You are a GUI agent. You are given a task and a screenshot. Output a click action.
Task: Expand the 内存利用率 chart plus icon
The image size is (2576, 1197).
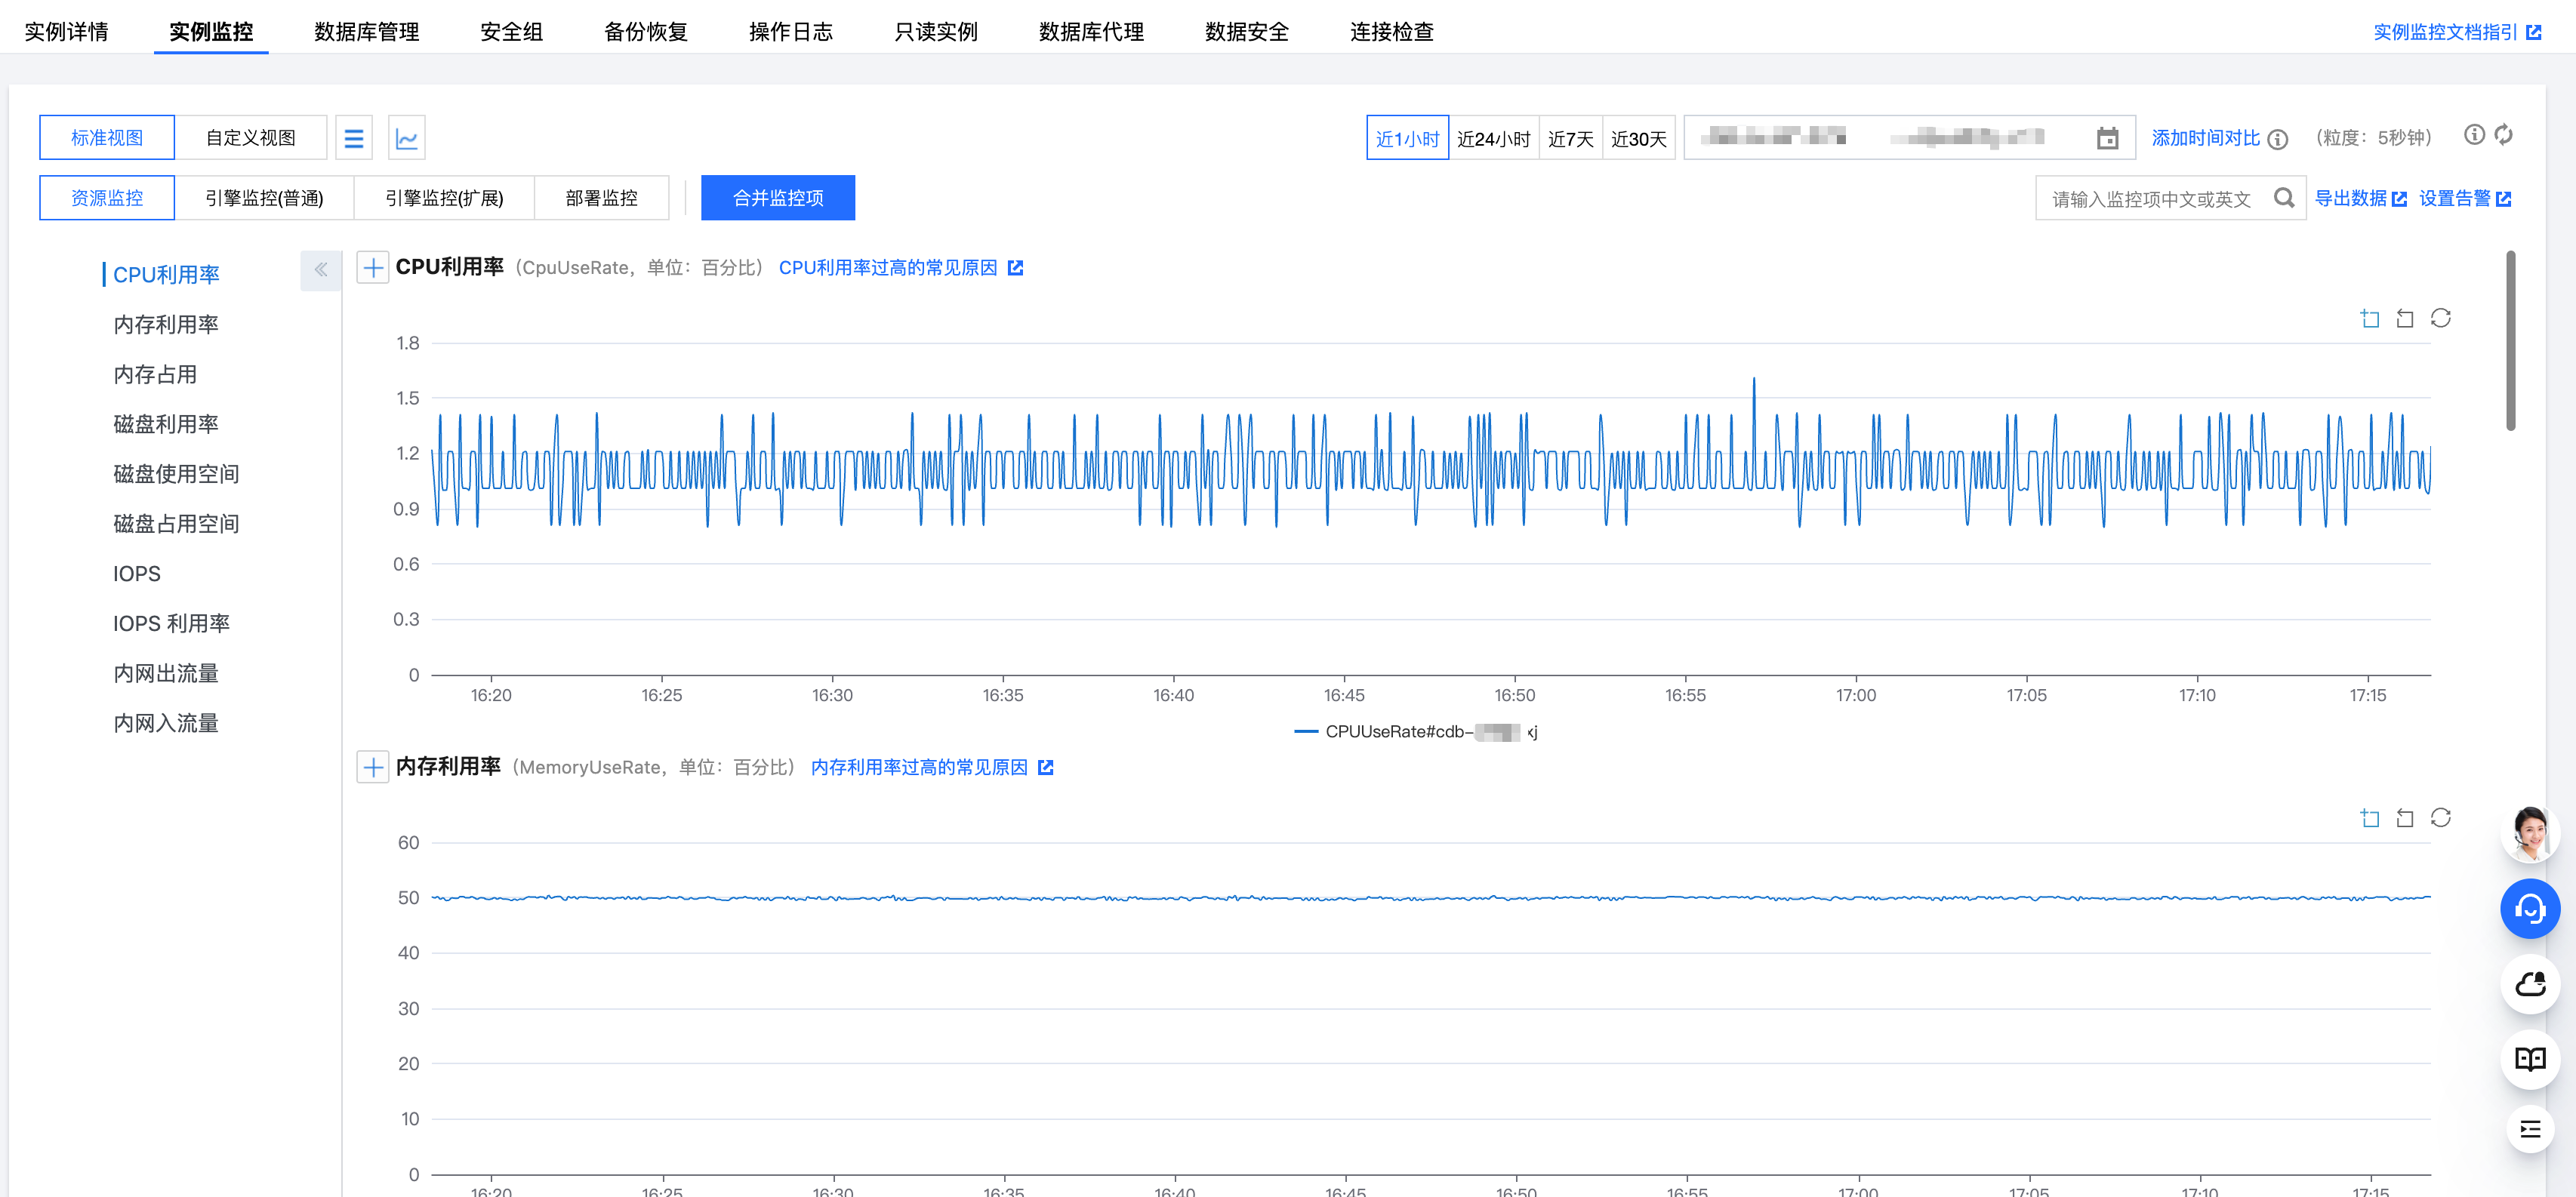pos(373,767)
